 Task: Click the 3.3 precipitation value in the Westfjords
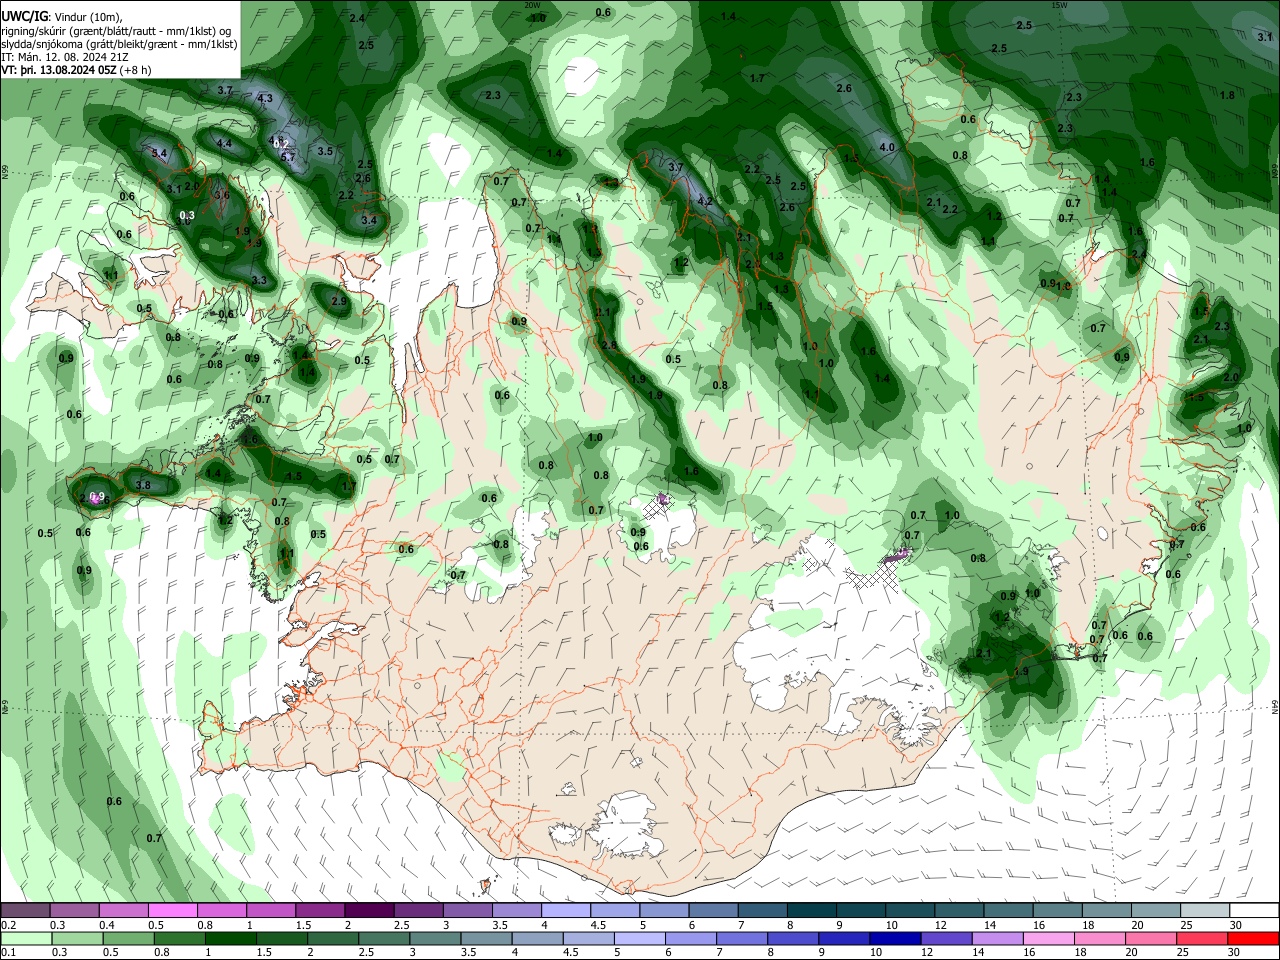pos(260,280)
